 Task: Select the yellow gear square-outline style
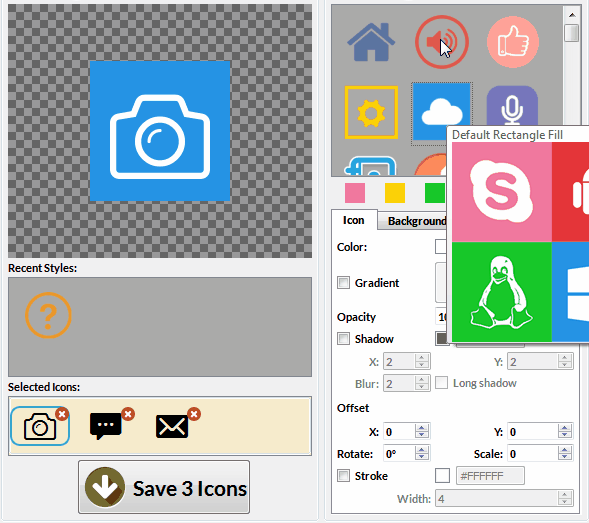coord(371,112)
